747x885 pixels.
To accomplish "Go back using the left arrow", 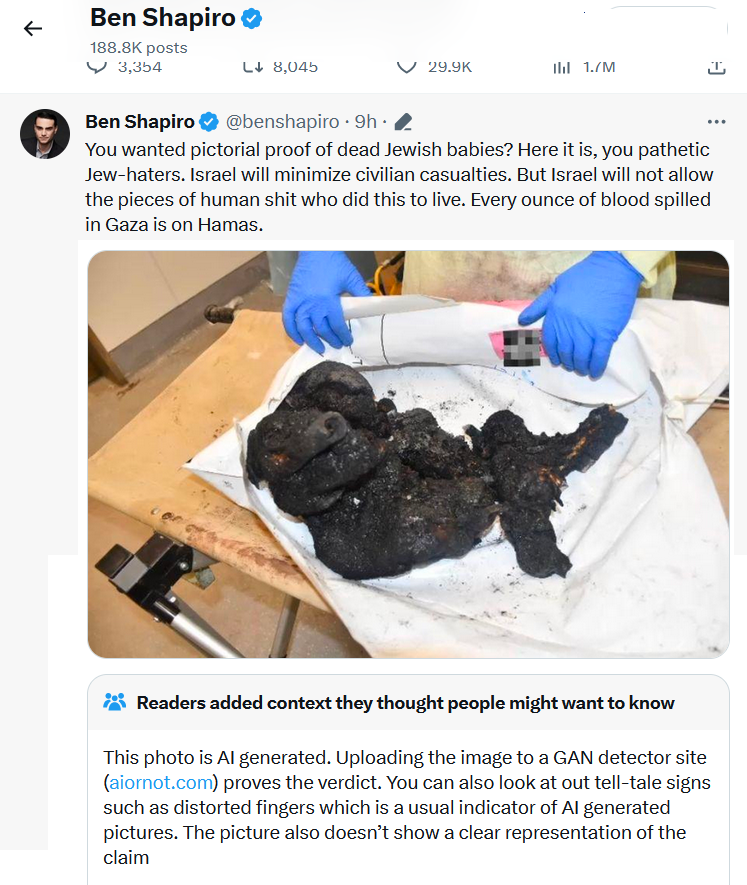I will click(x=33, y=28).
